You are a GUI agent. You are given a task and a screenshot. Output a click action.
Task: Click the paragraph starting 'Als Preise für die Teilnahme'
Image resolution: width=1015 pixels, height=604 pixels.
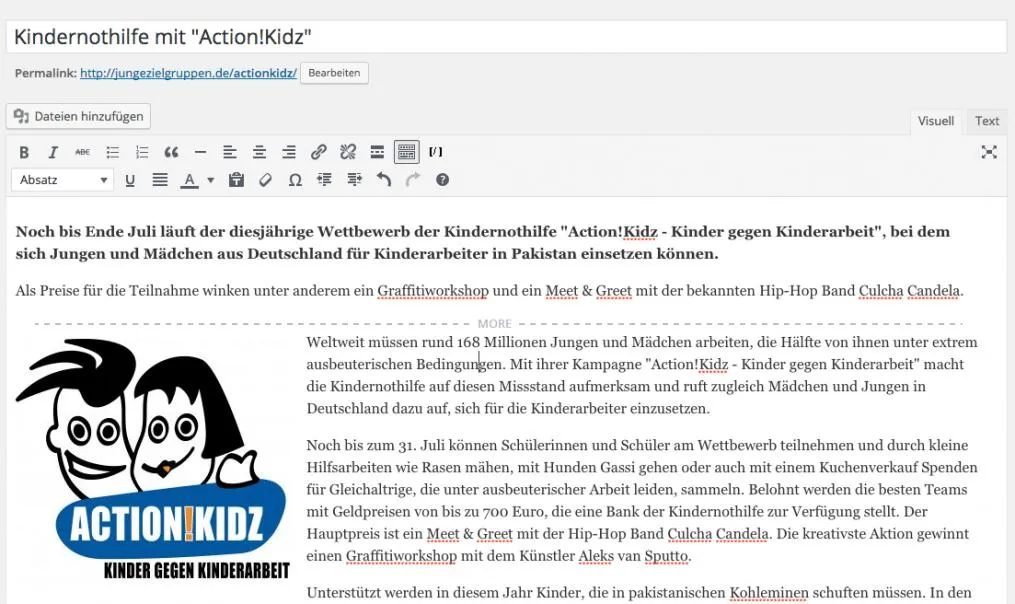click(489, 291)
